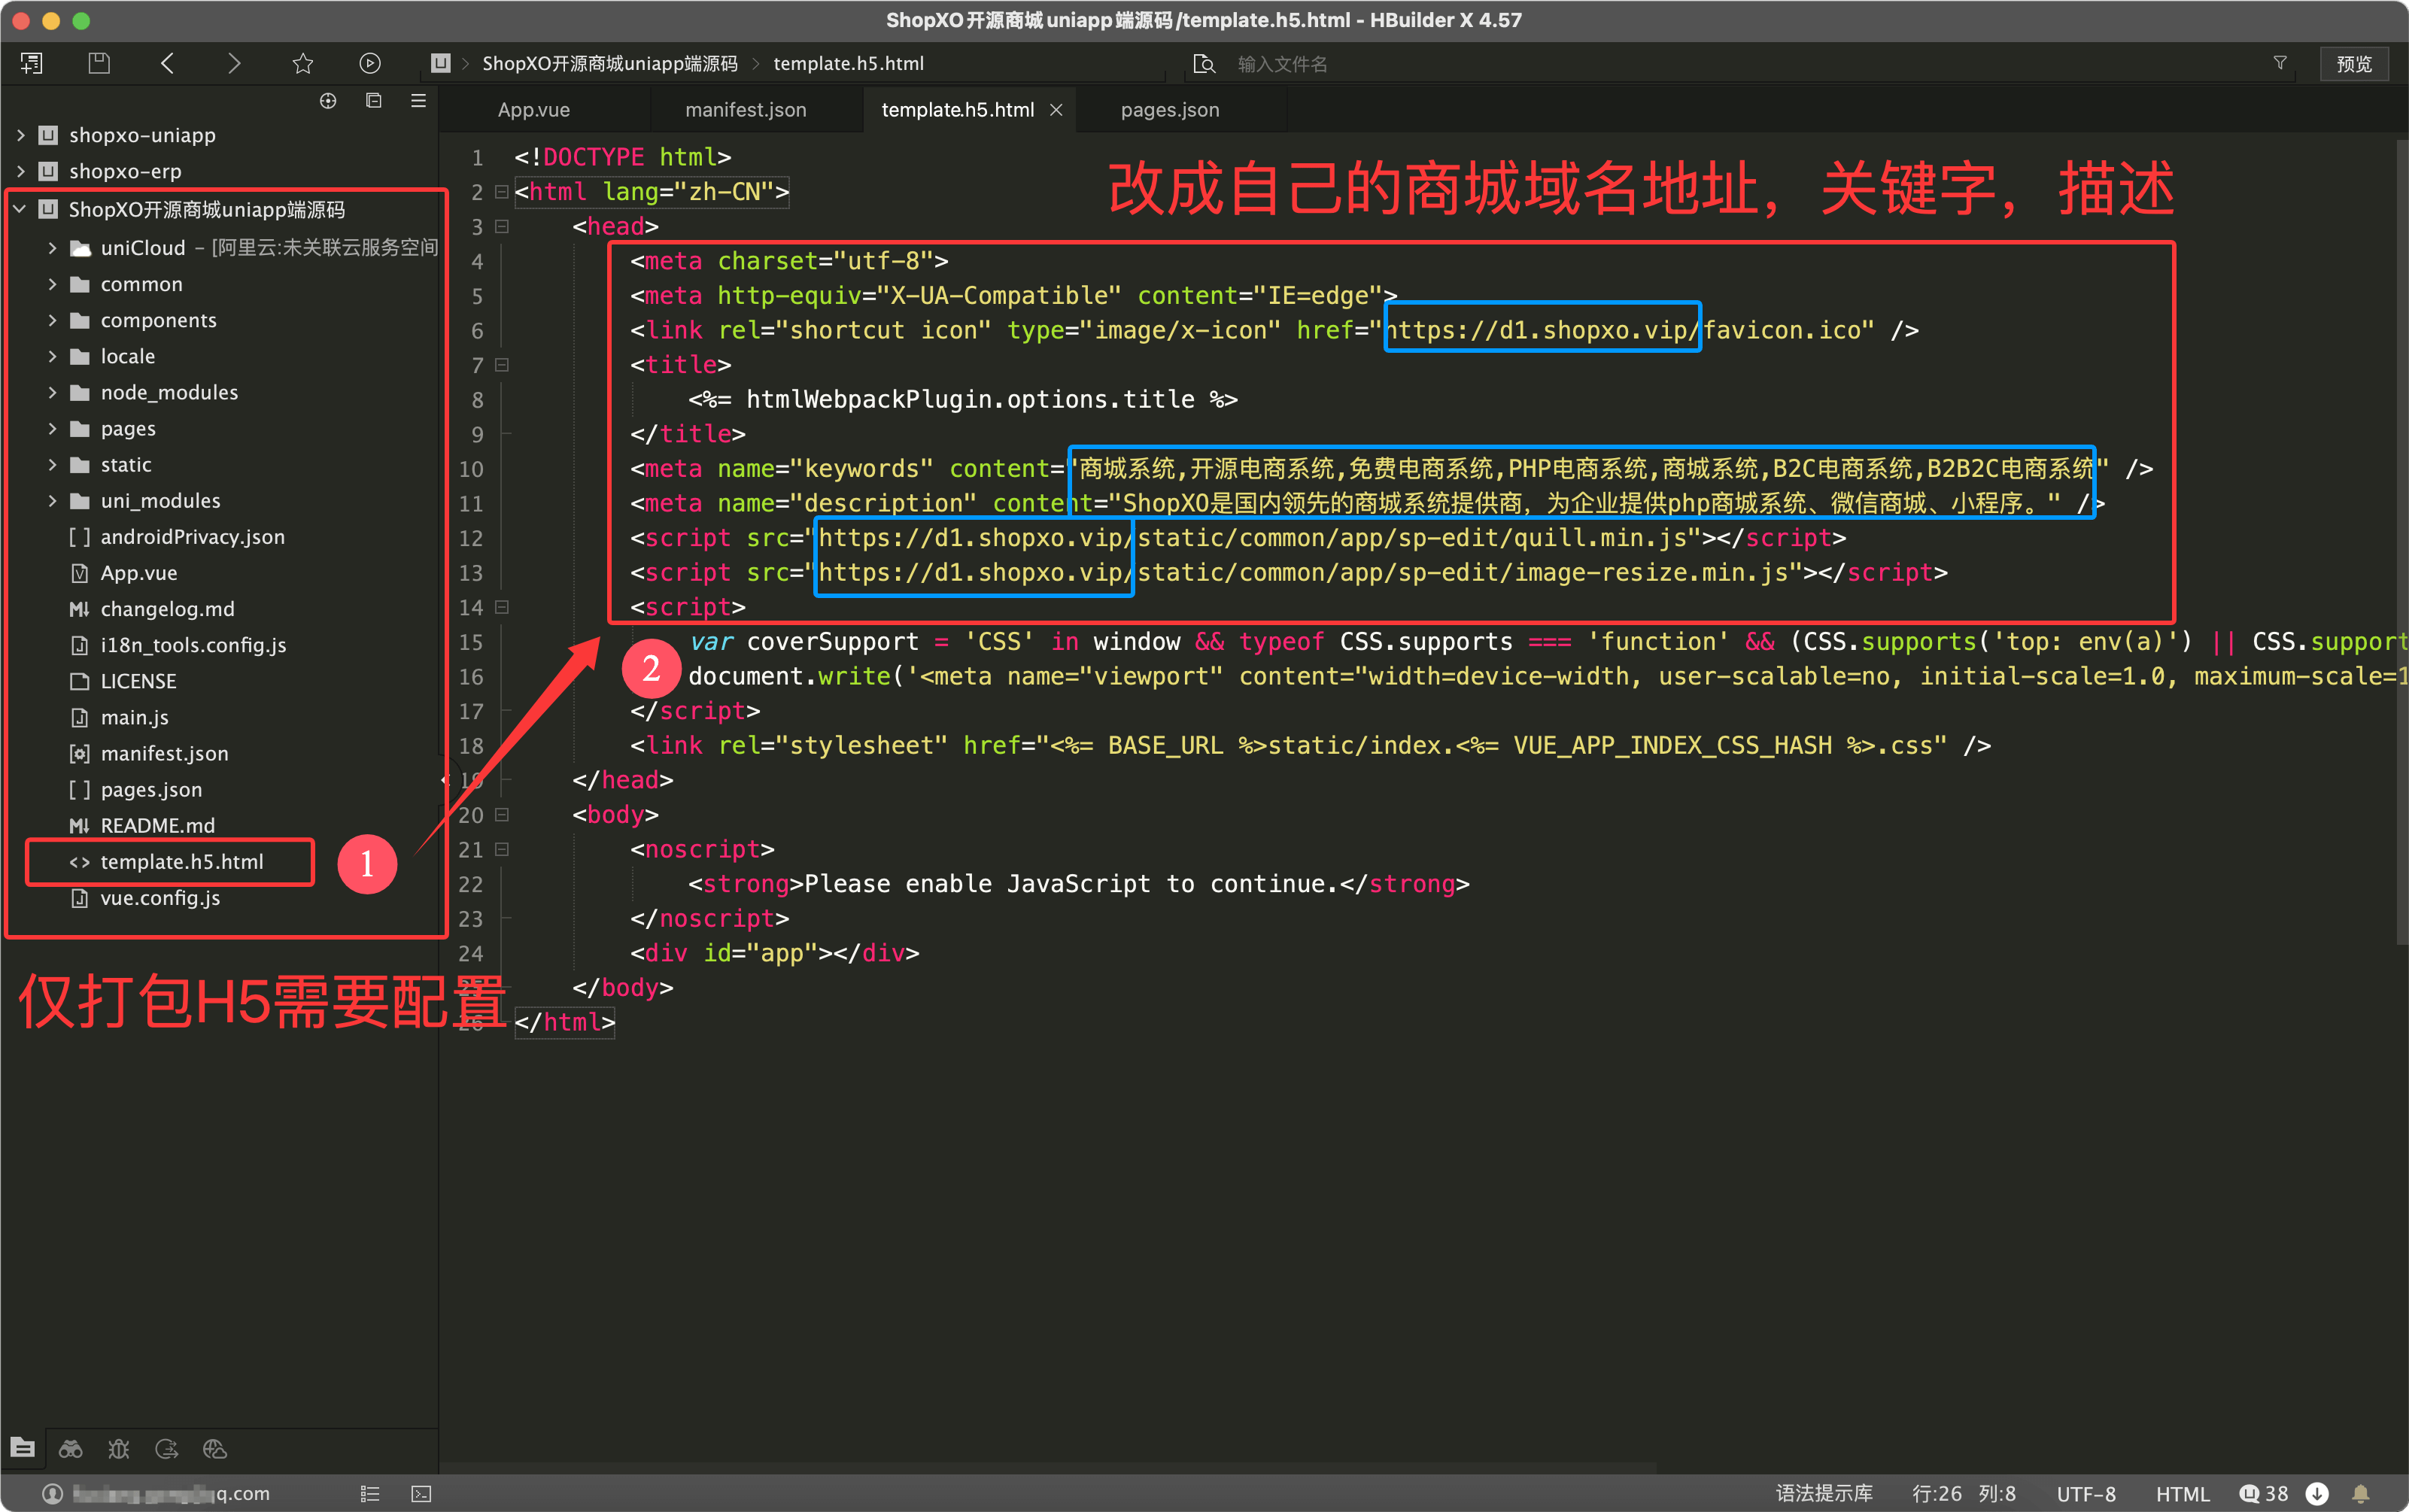This screenshot has height=1512, width=2409.
Task: Open changelog.md in file tree
Action: click(167, 609)
